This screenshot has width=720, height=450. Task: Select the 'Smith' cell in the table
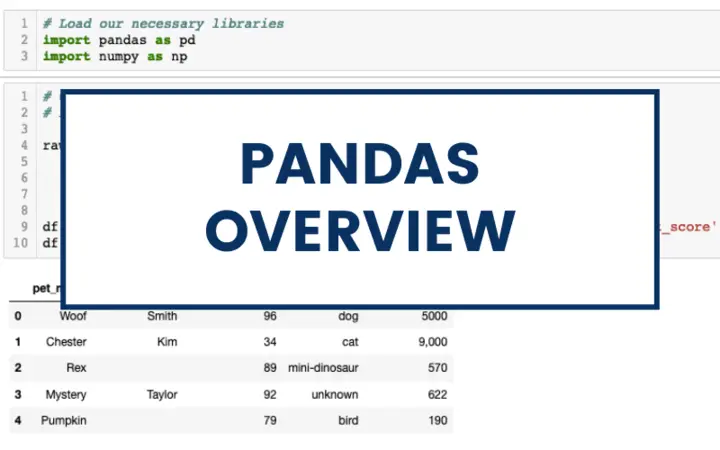point(162,316)
